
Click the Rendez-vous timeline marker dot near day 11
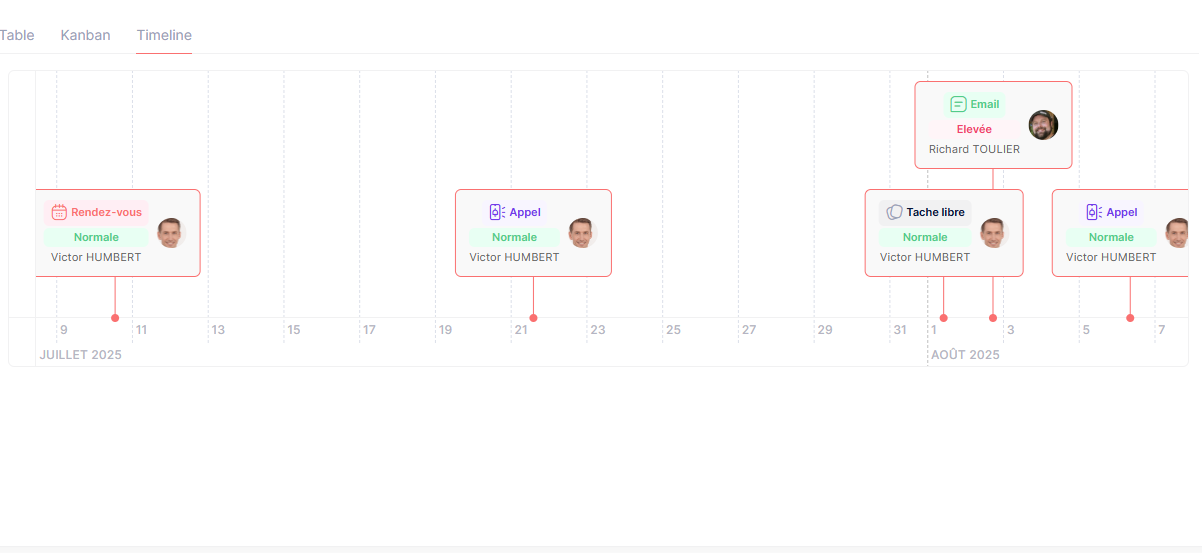pyautogui.click(x=115, y=318)
